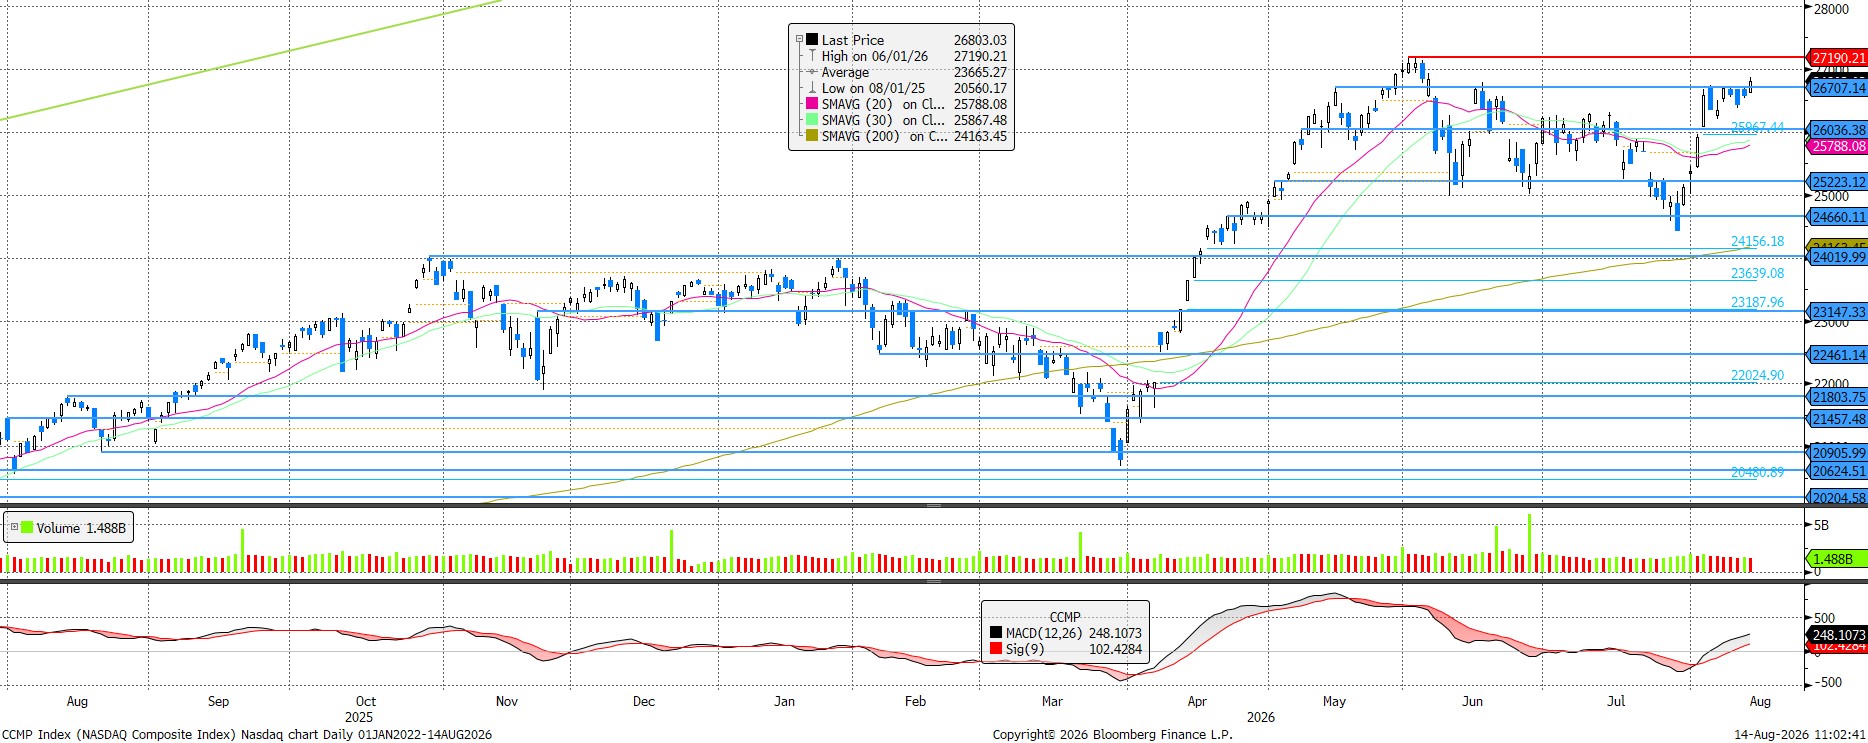Collapse the Last Price legend tree
1868x743 pixels.
click(x=799, y=40)
